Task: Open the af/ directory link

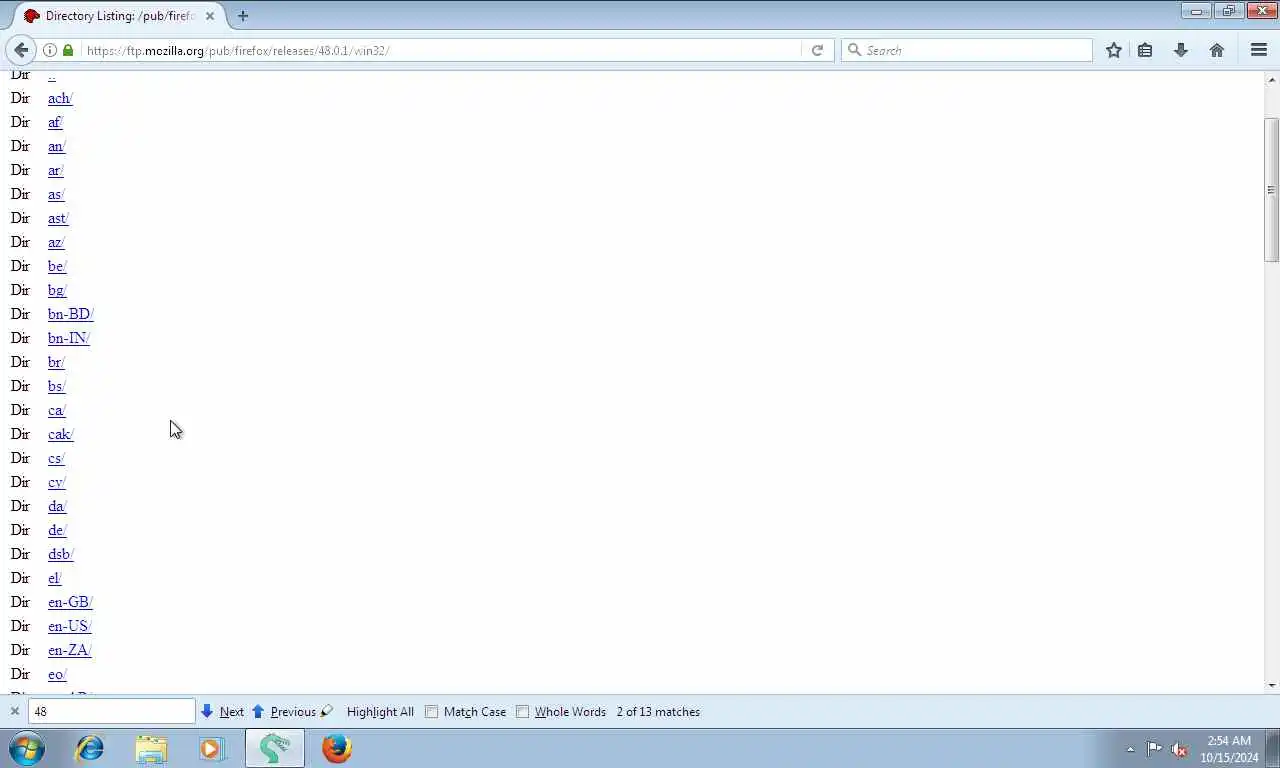Action: click(x=55, y=122)
